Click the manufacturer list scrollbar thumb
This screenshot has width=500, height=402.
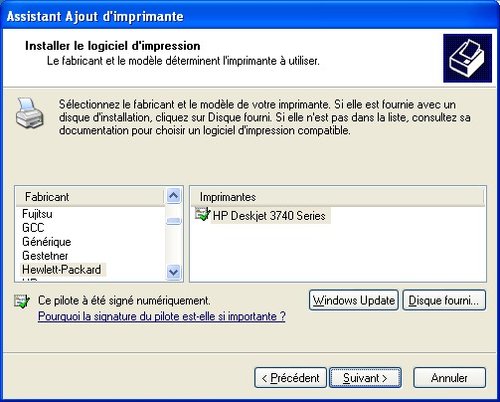(x=174, y=221)
